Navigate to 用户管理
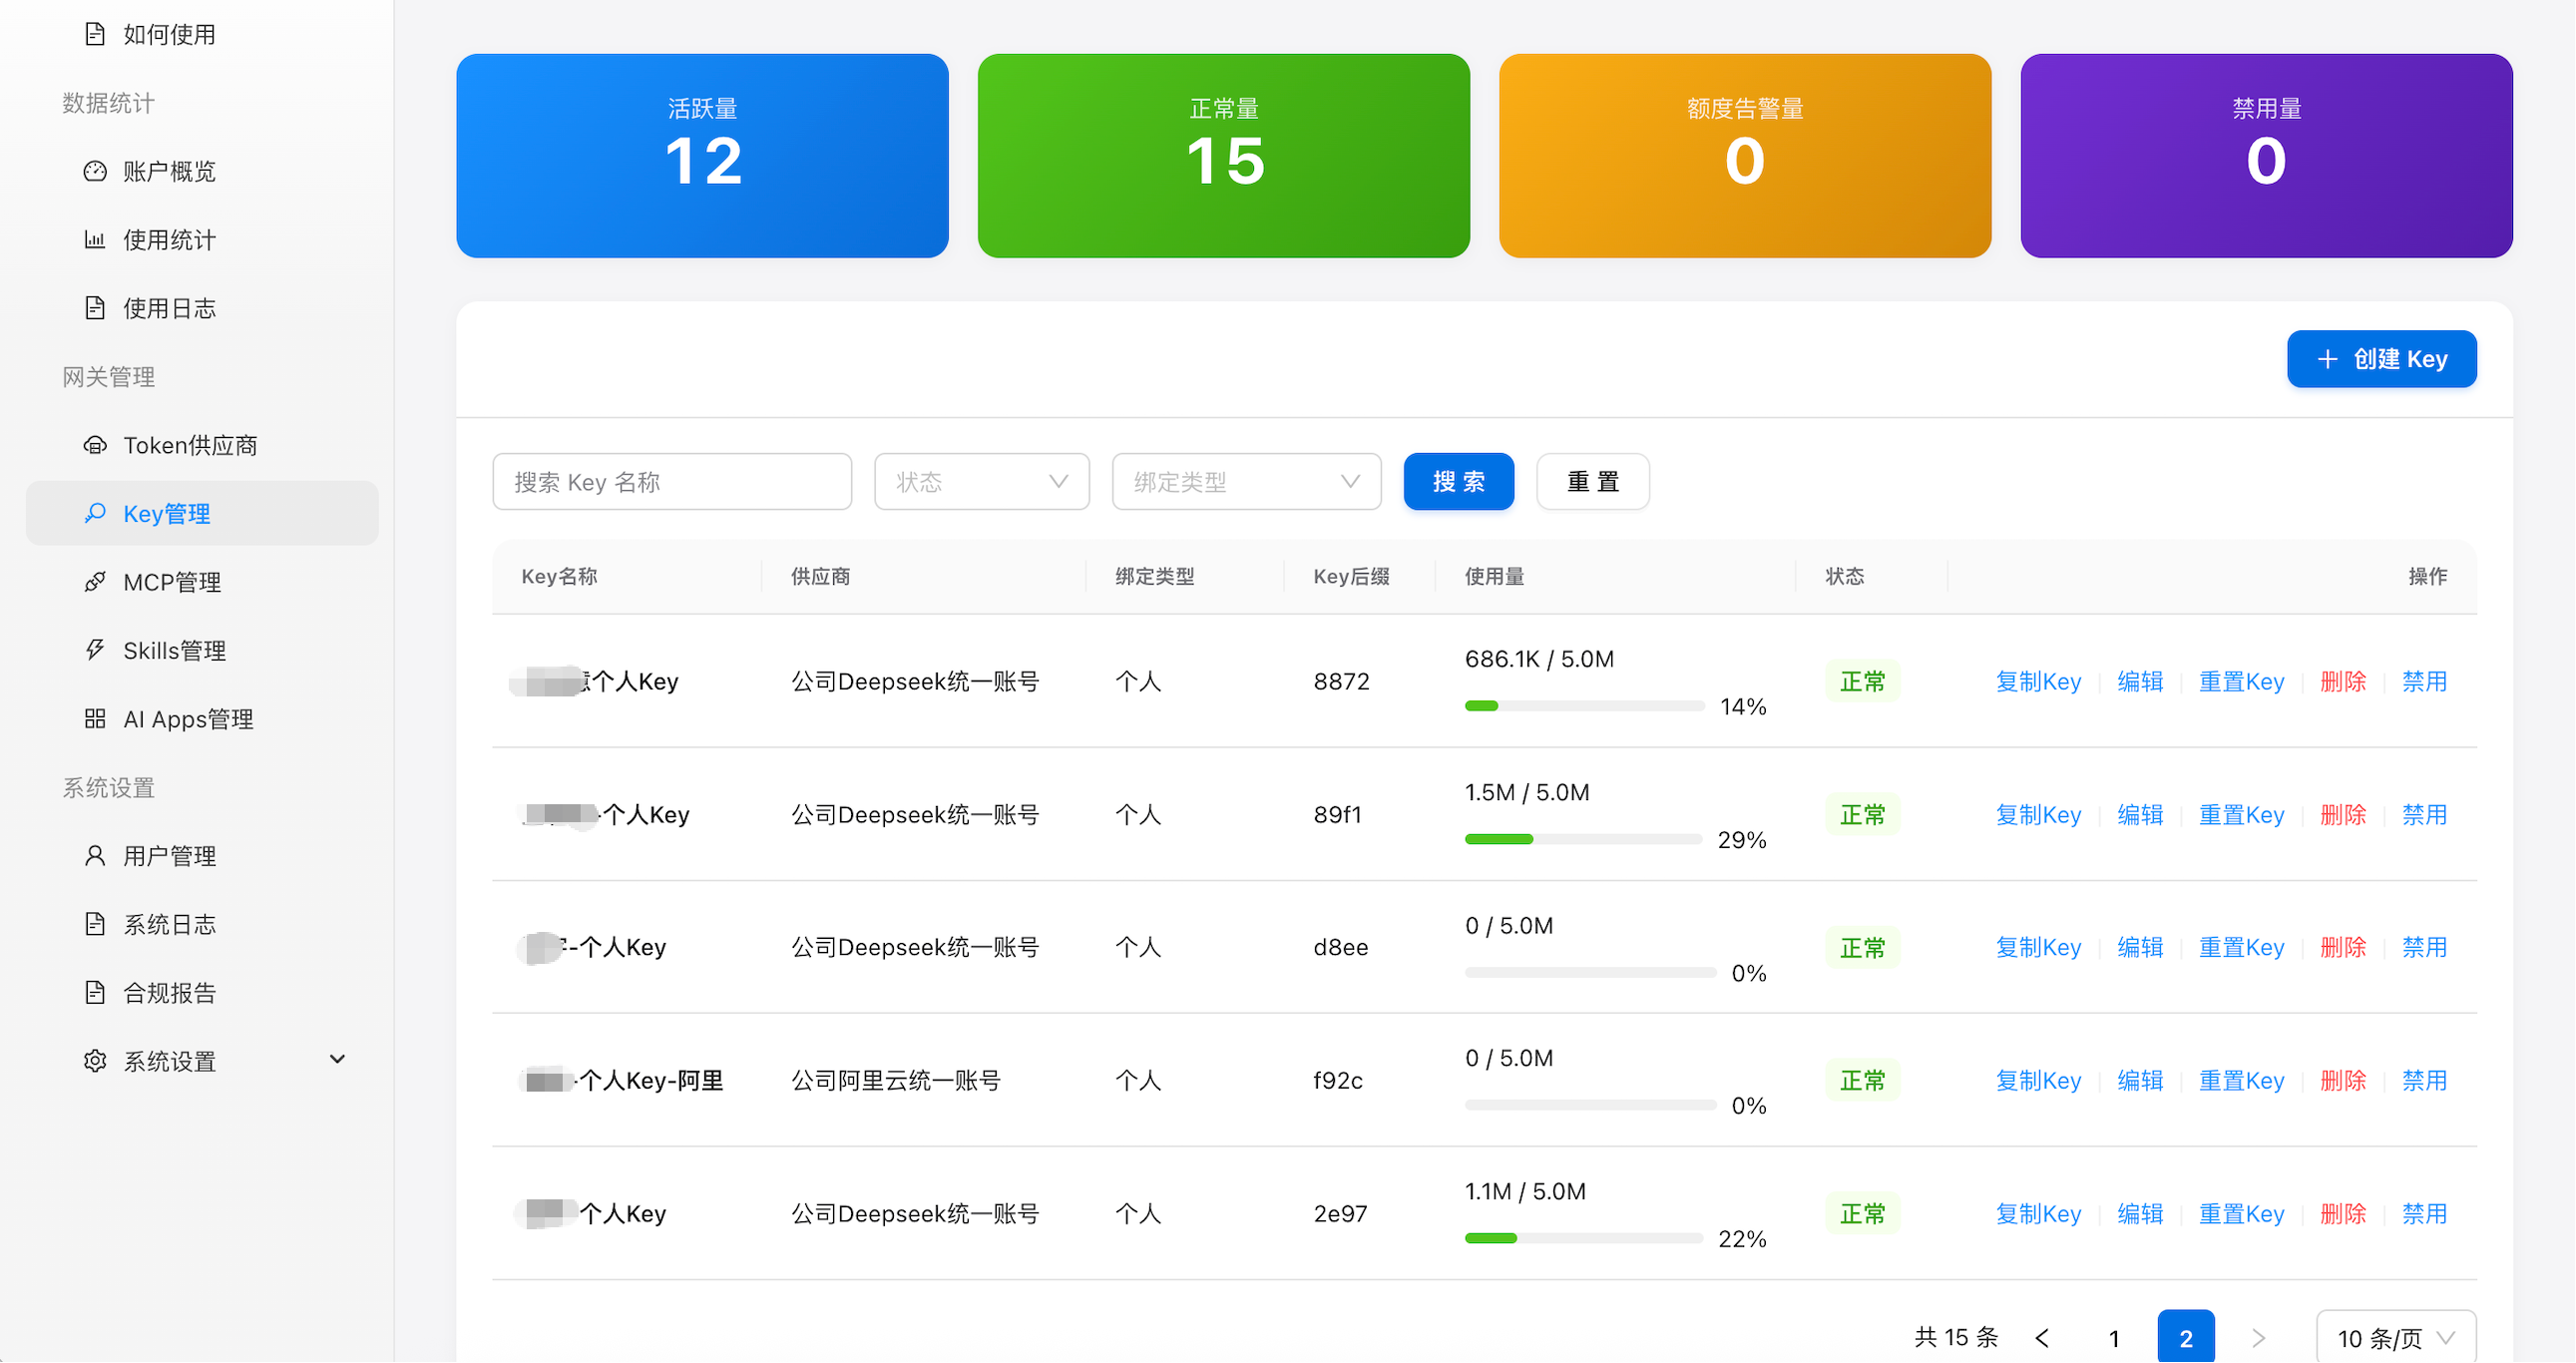 point(202,856)
